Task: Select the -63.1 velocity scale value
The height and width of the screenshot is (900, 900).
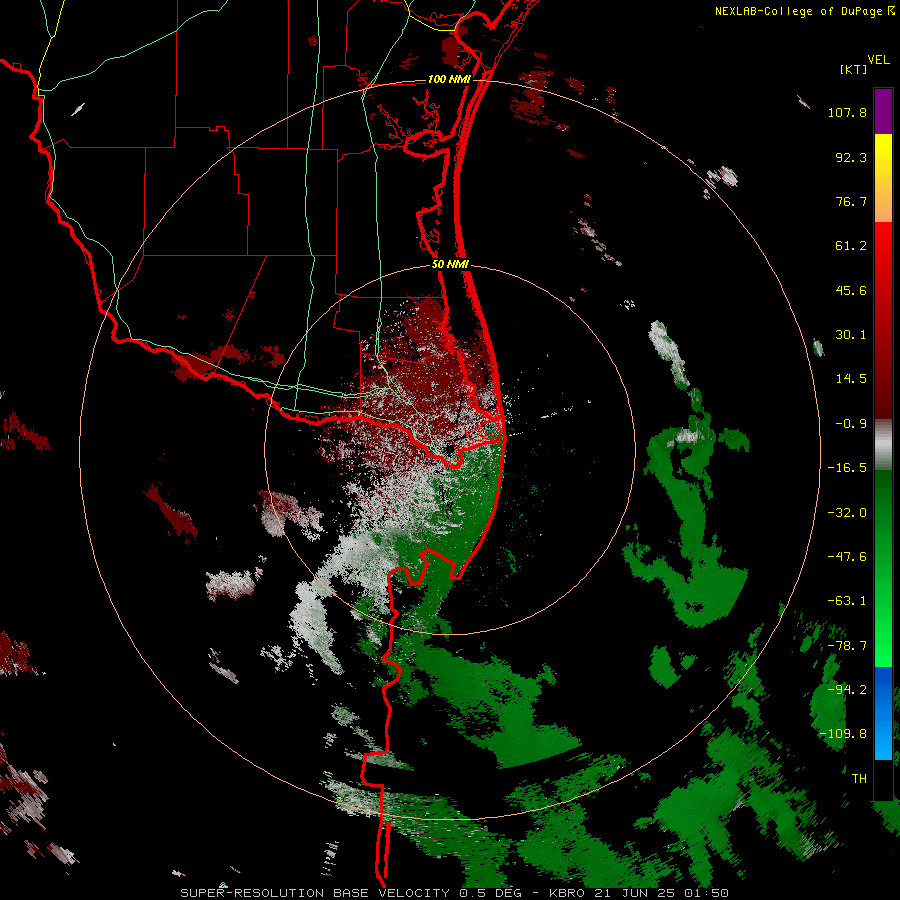Action: (x=847, y=601)
